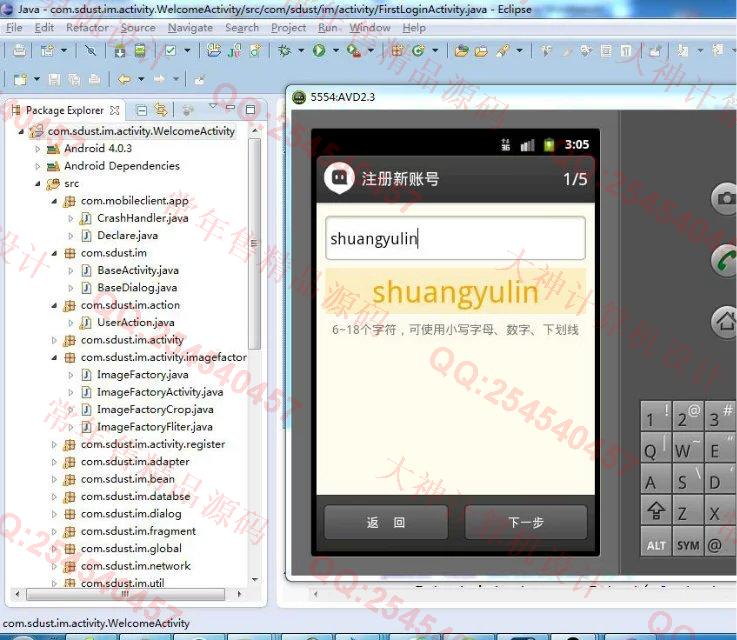Open the Window menu
This screenshot has height=640, width=737.
pyautogui.click(x=370, y=28)
